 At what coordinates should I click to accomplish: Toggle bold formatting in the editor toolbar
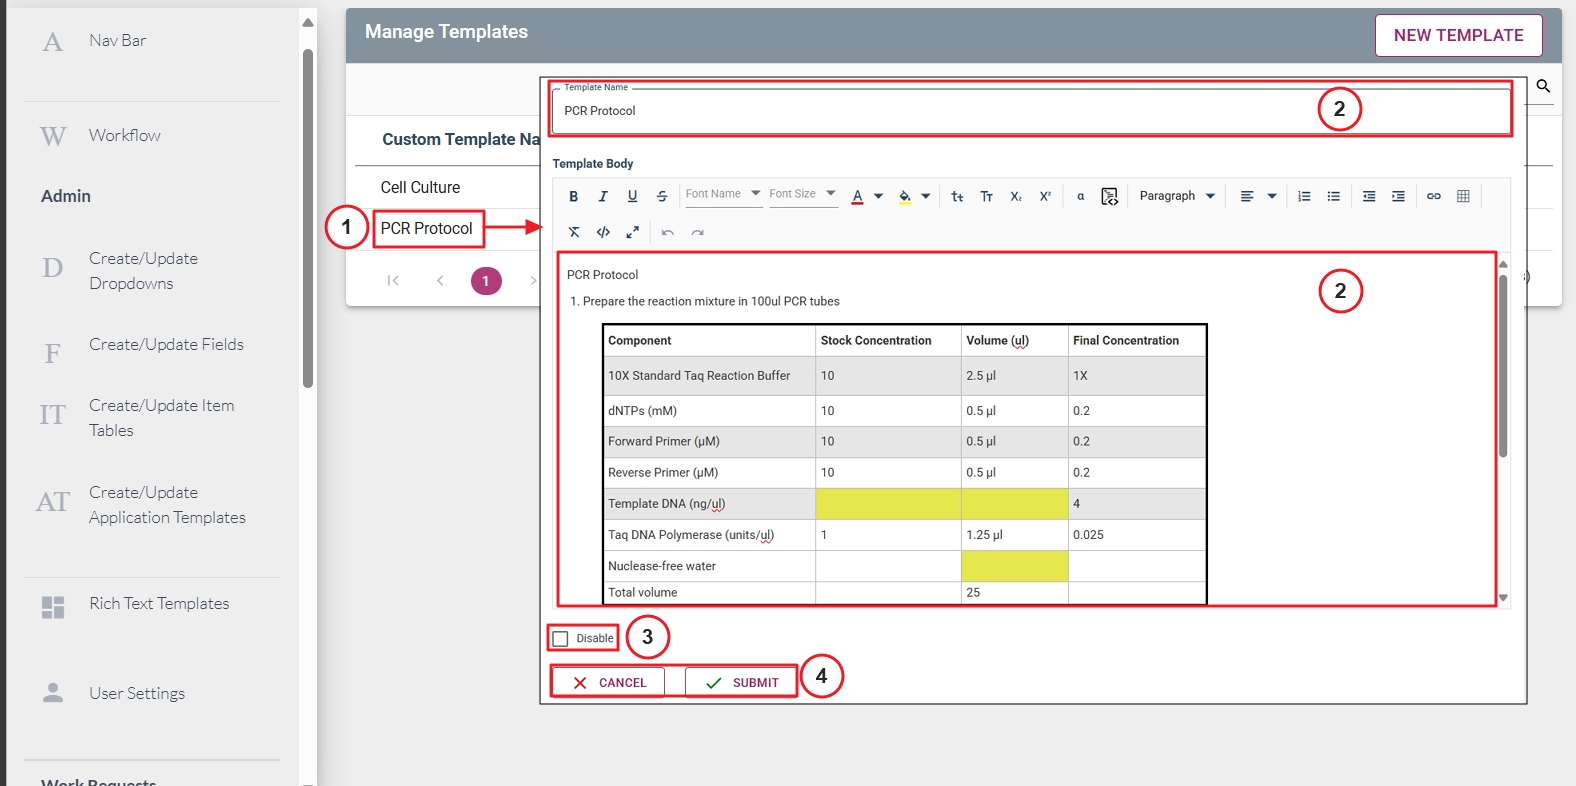[x=573, y=197]
